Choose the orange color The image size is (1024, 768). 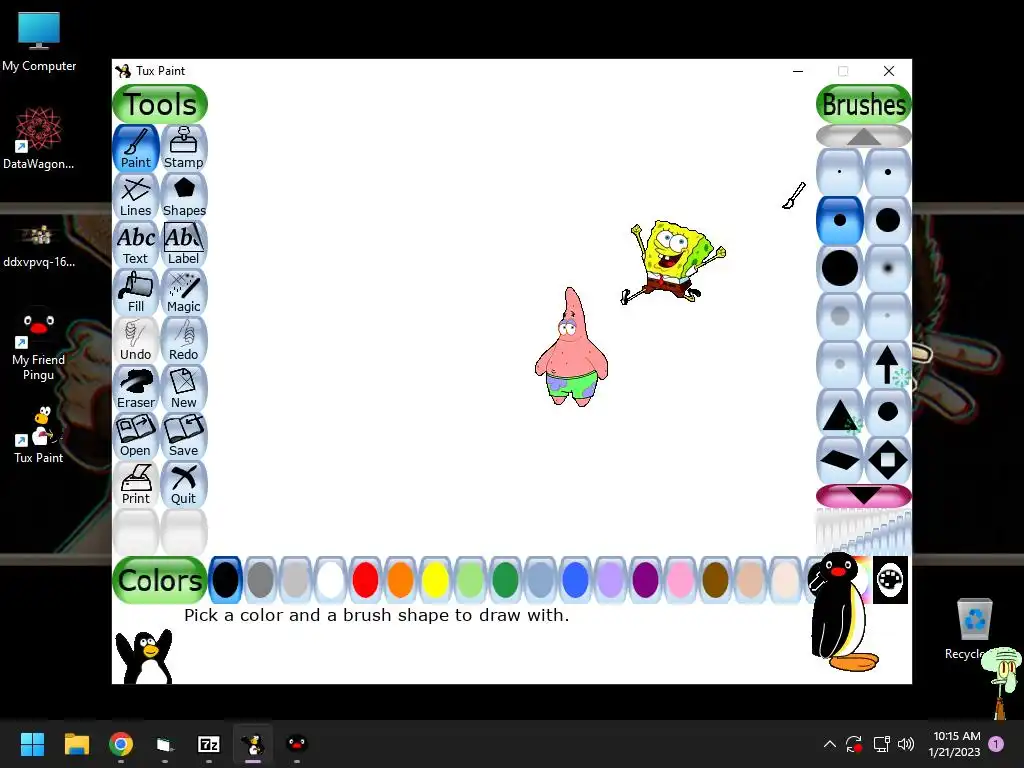coord(400,579)
